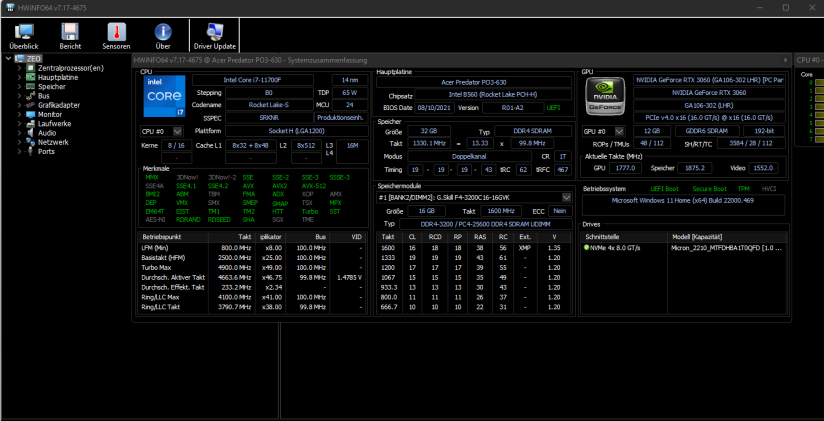Expand the Zentralprozessor(en) node
This screenshot has width=824, height=421.
pos(19,68)
